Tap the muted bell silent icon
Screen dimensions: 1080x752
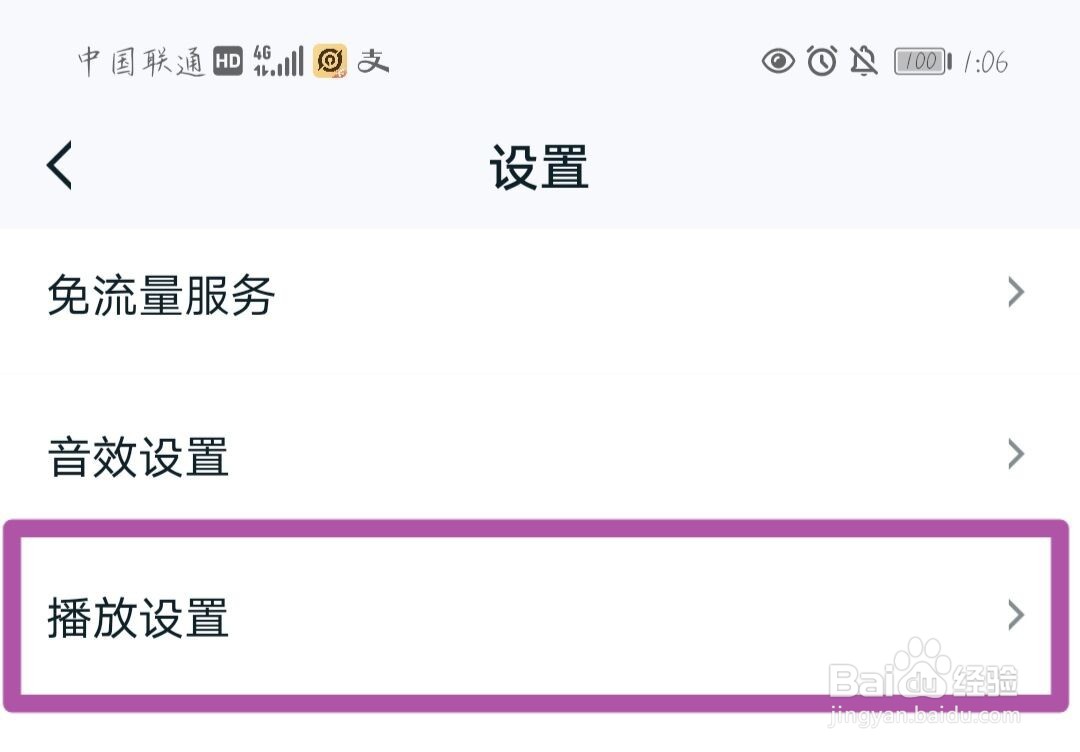(x=864, y=62)
